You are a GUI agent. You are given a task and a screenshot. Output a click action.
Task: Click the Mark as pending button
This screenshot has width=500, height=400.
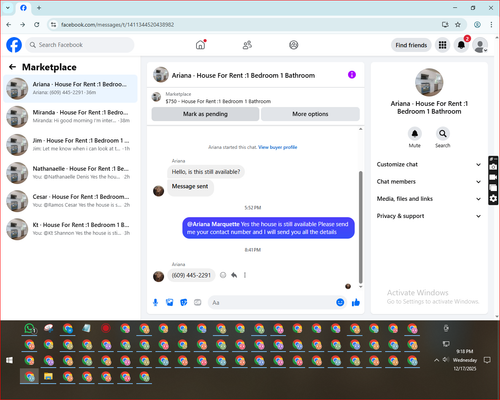click(x=205, y=114)
